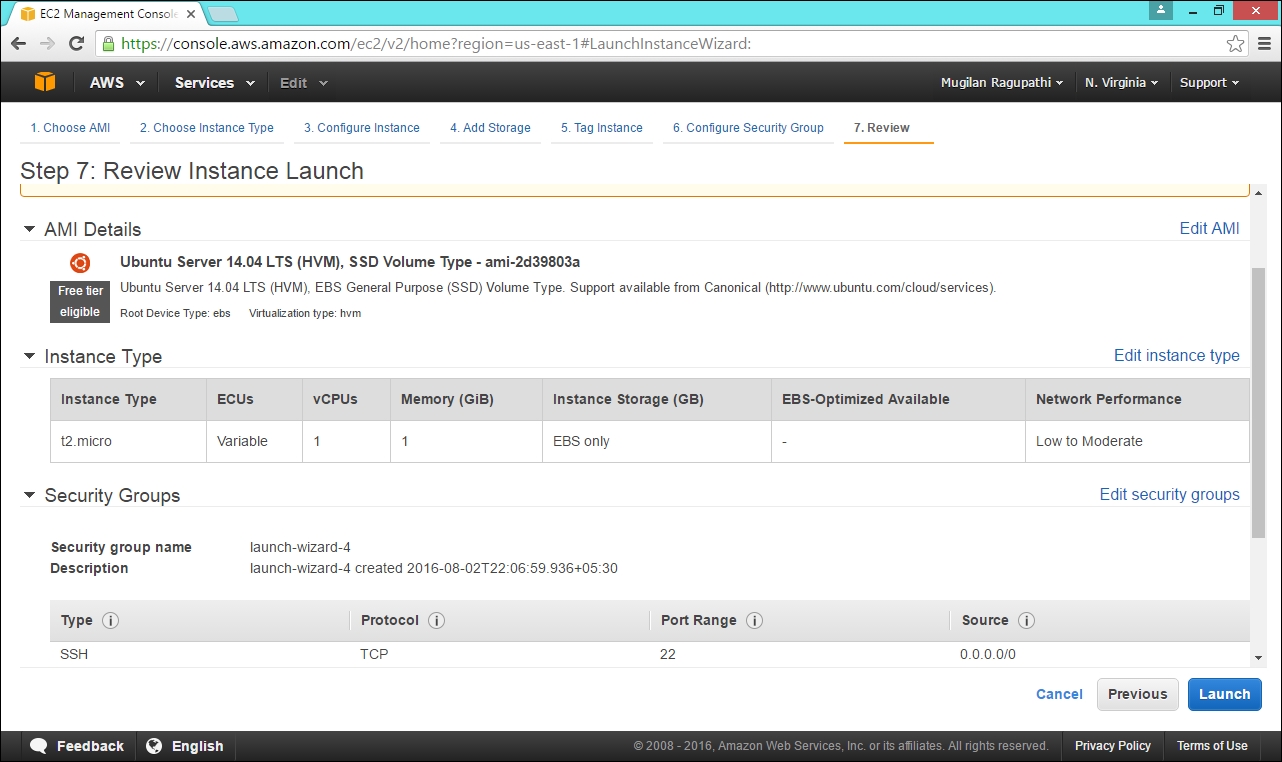
Task: Open the Privacy Policy link
Action: [x=1113, y=746]
